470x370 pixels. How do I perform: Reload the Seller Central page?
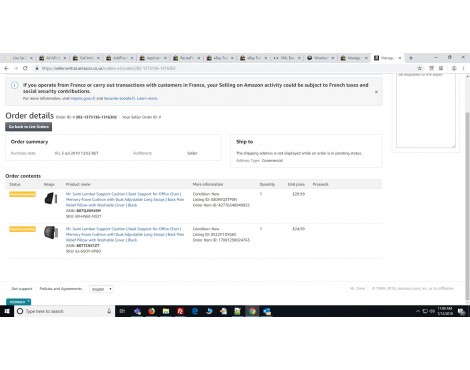(25, 68)
